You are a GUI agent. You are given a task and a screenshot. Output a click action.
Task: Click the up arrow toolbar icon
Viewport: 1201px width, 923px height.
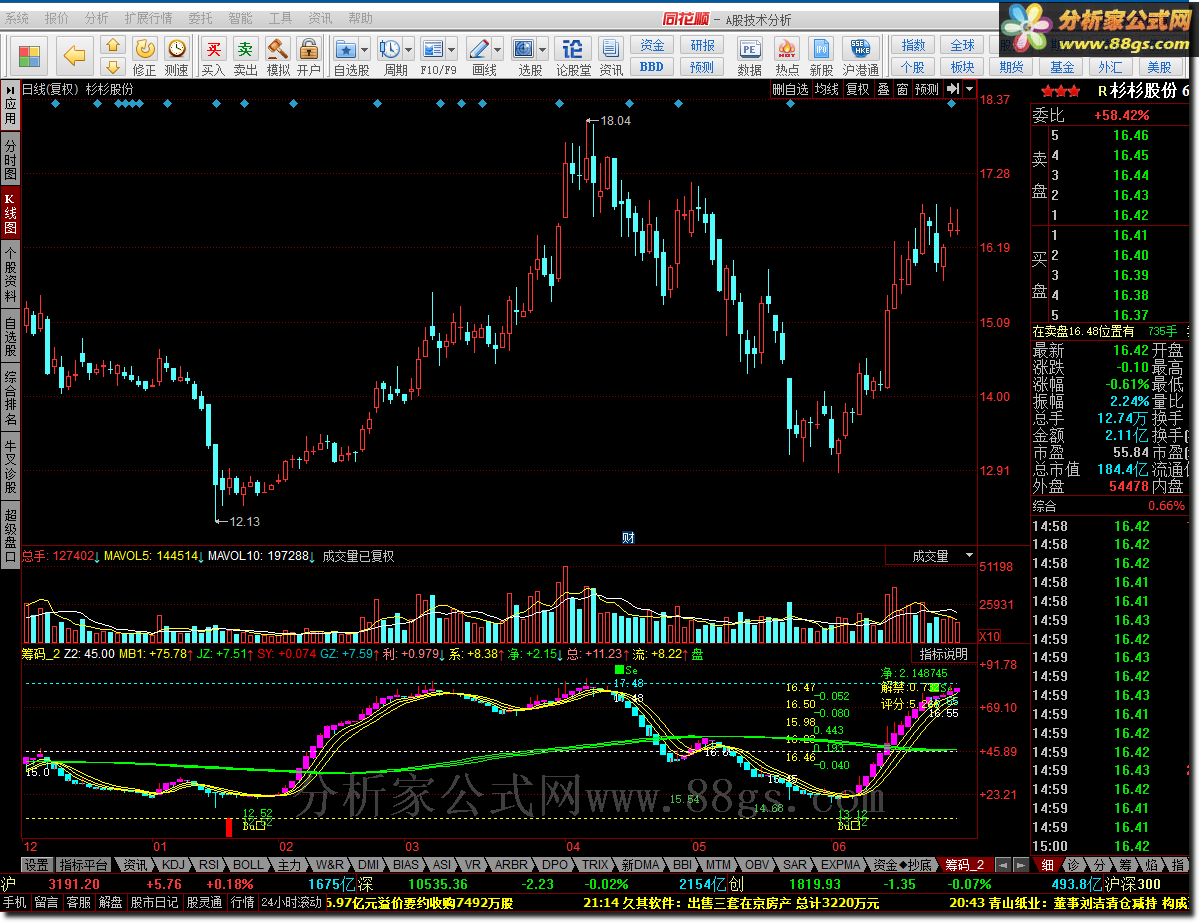(113, 46)
